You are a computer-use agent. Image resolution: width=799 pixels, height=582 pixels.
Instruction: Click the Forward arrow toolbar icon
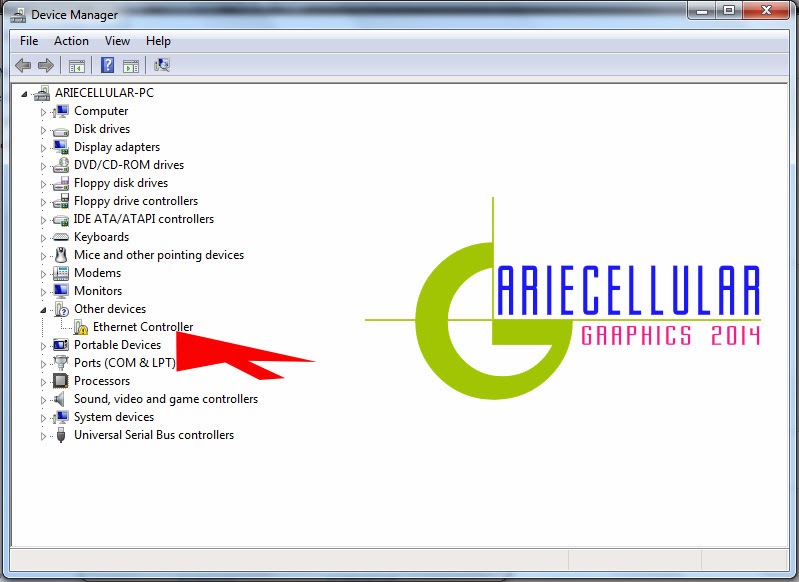pos(46,65)
